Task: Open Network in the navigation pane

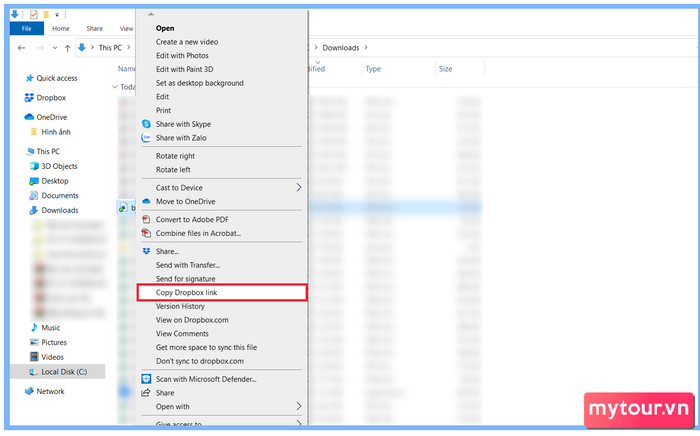Action: coord(50,392)
